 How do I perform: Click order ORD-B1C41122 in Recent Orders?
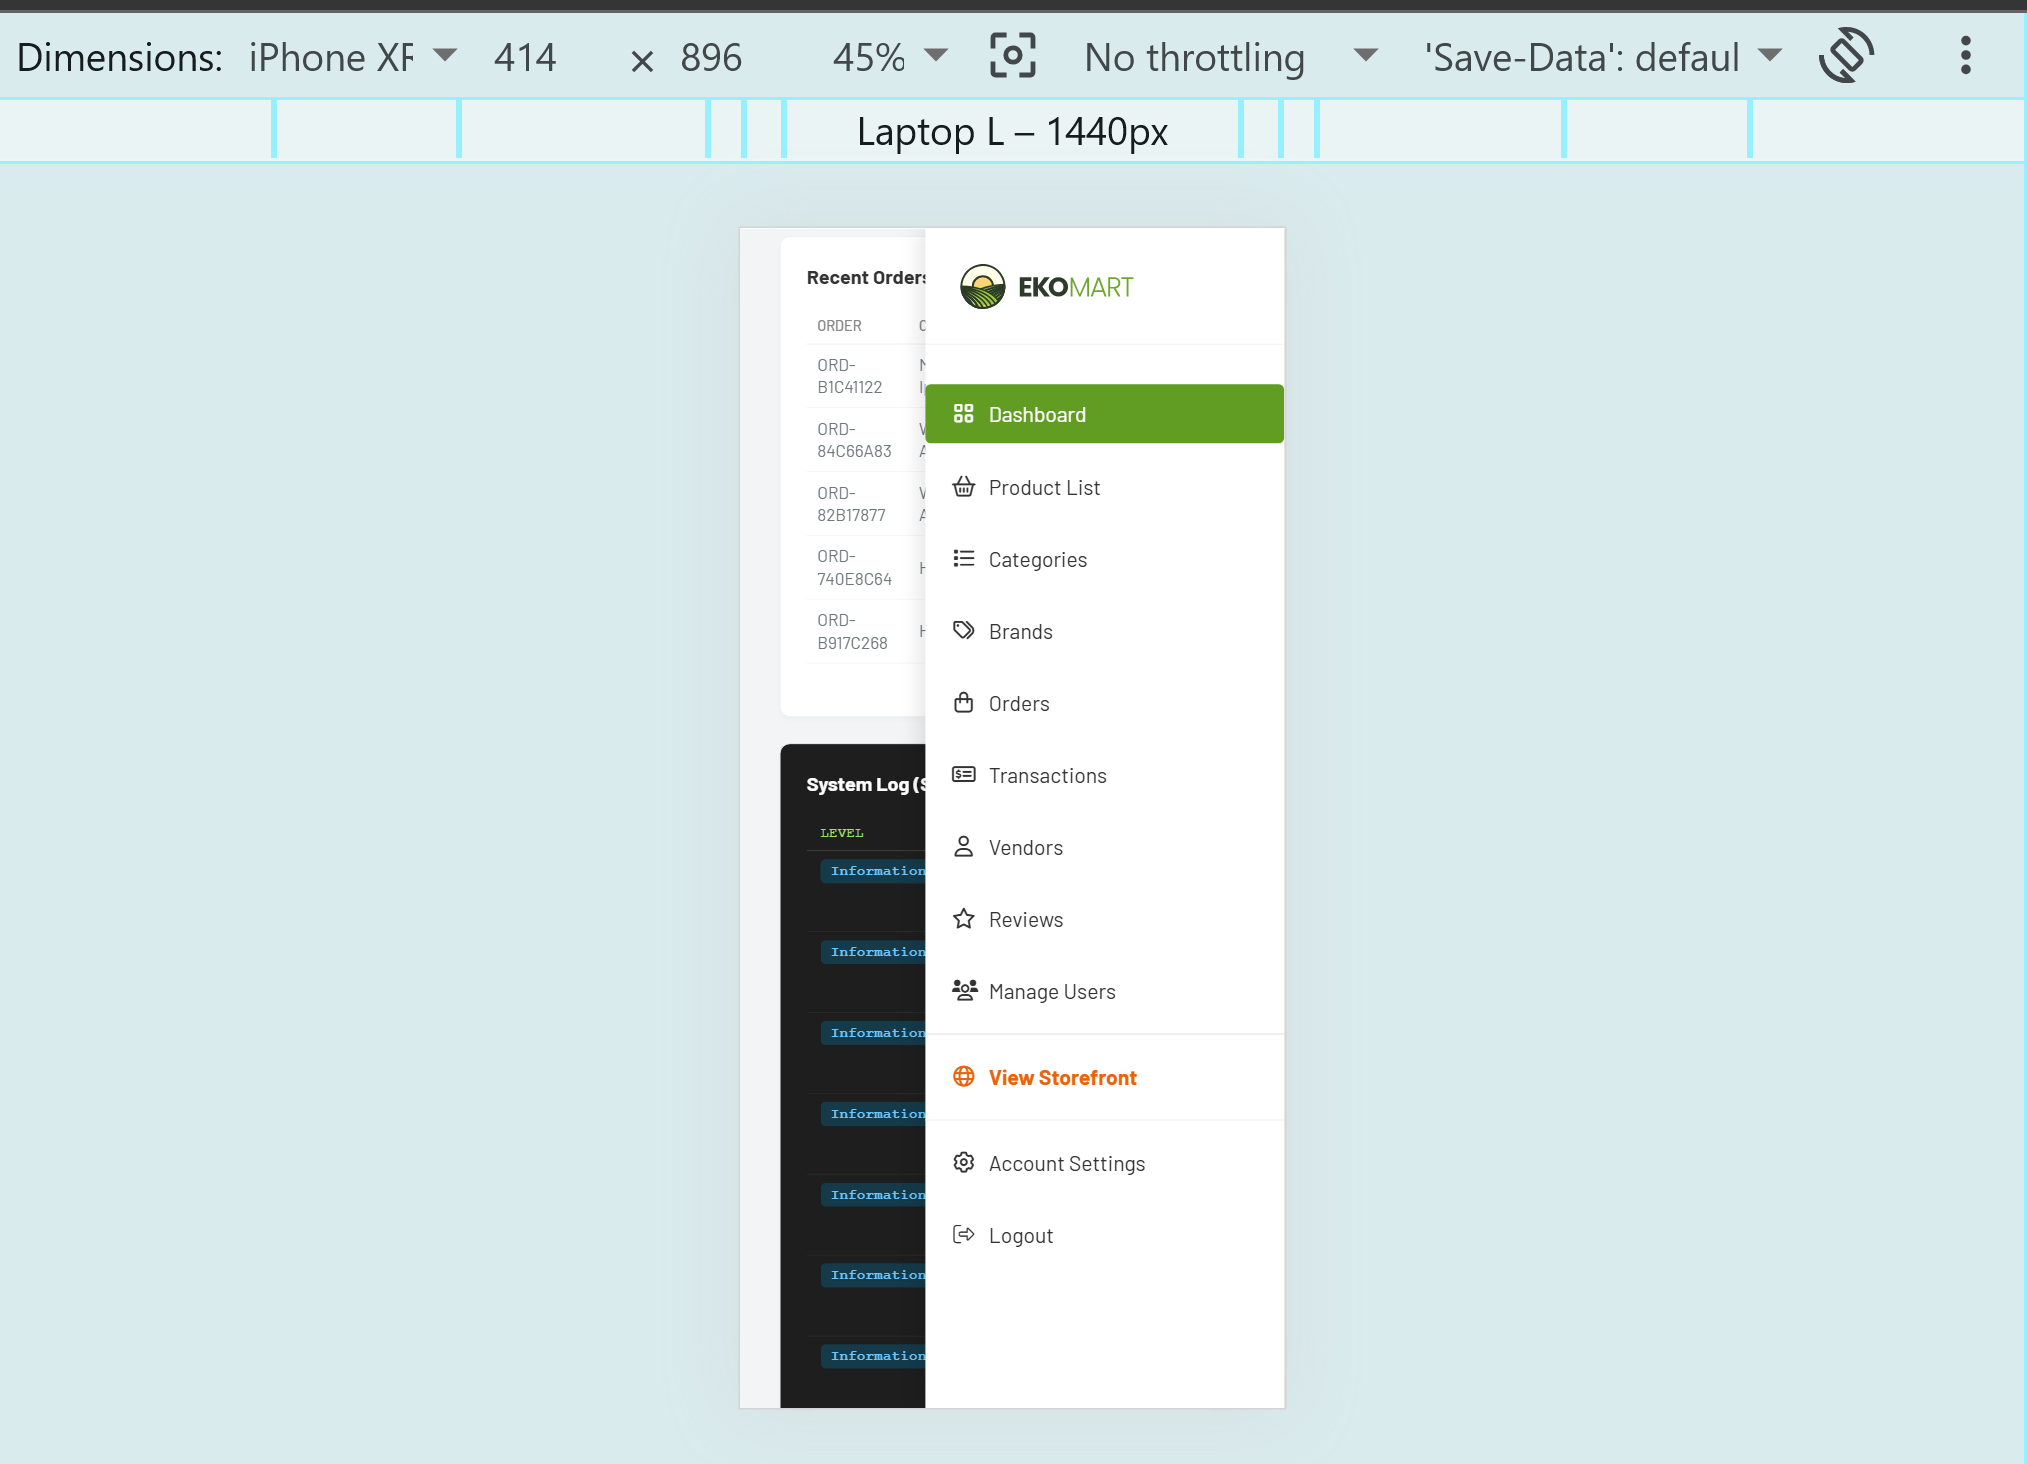click(x=850, y=376)
